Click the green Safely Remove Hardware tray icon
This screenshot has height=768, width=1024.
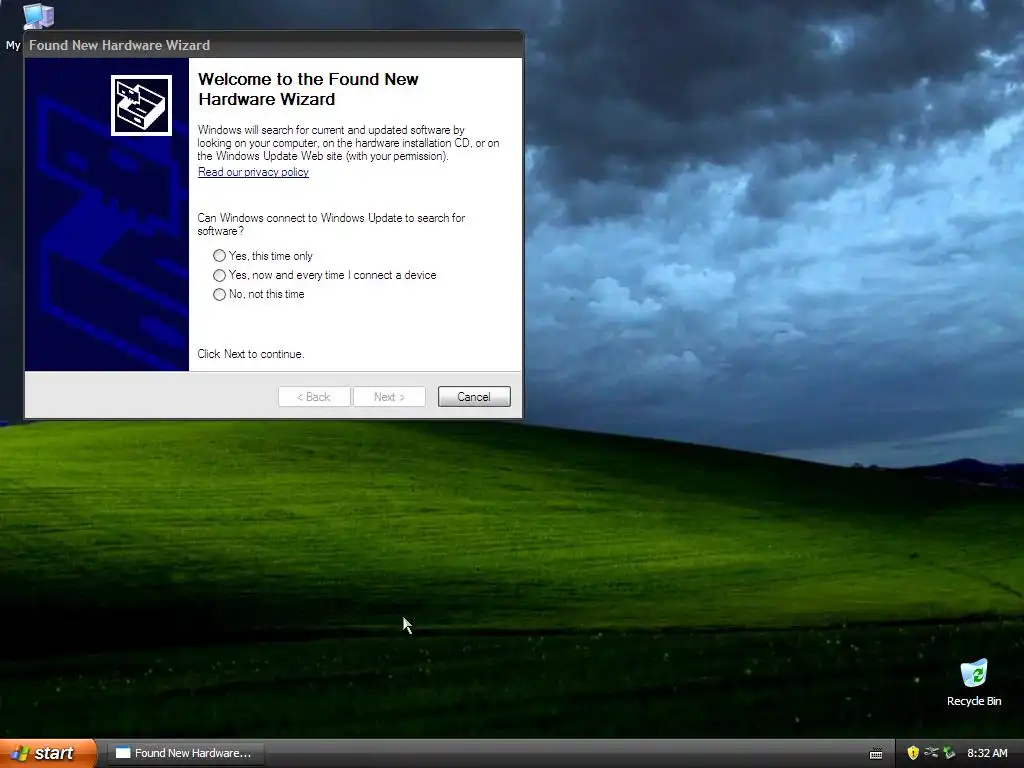coord(950,753)
